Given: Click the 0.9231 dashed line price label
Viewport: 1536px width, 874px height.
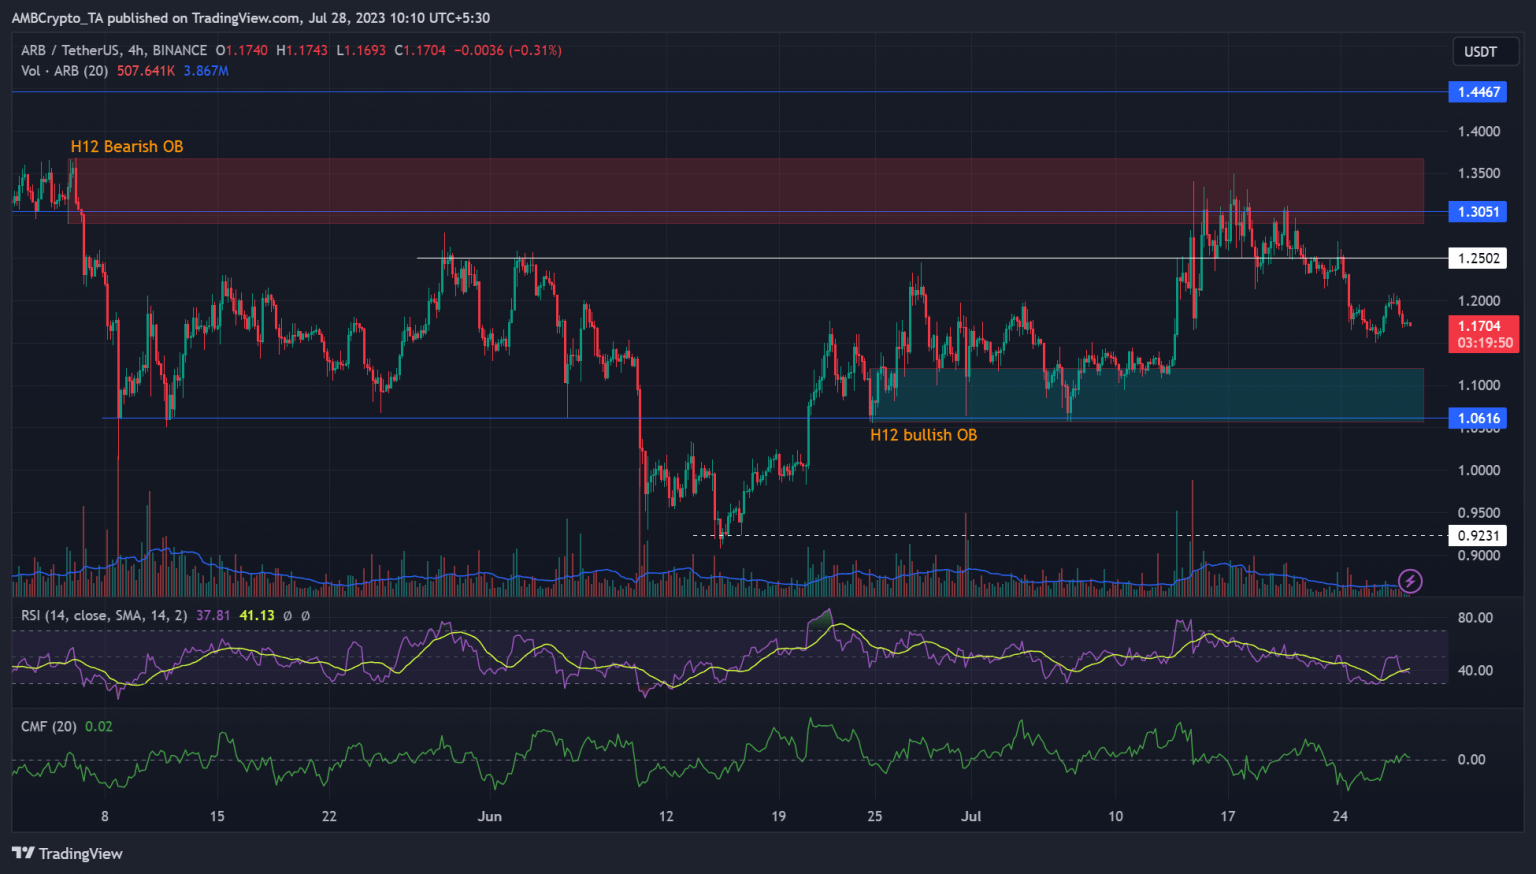Looking at the screenshot, I should click(x=1478, y=536).
